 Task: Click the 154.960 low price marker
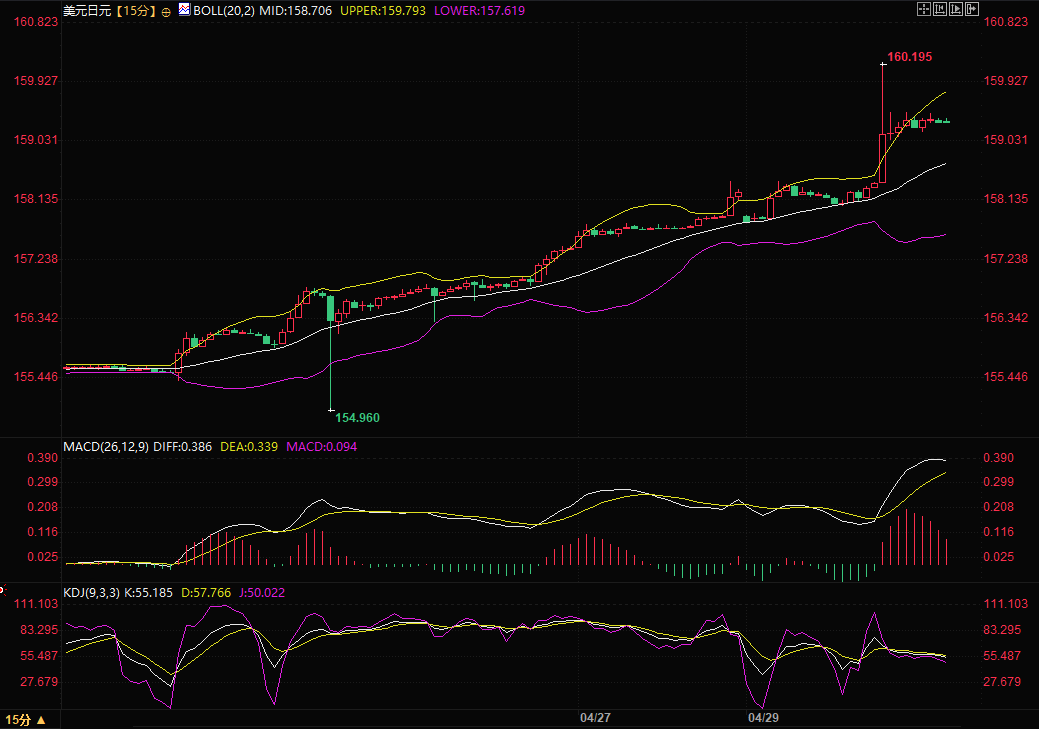pyautogui.click(x=357, y=417)
